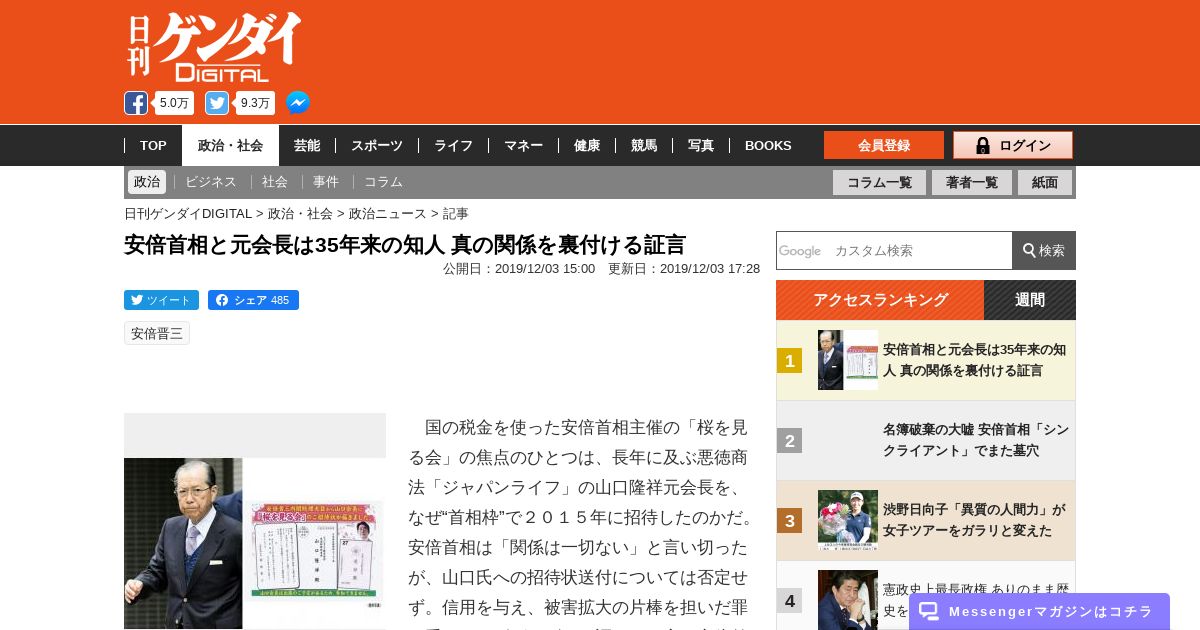This screenshot has width=1200, height=630.
Task: Click the 日刊ゲンダイ DIGITAL logo
Action: pyautogui.click(x=214, y=47)
